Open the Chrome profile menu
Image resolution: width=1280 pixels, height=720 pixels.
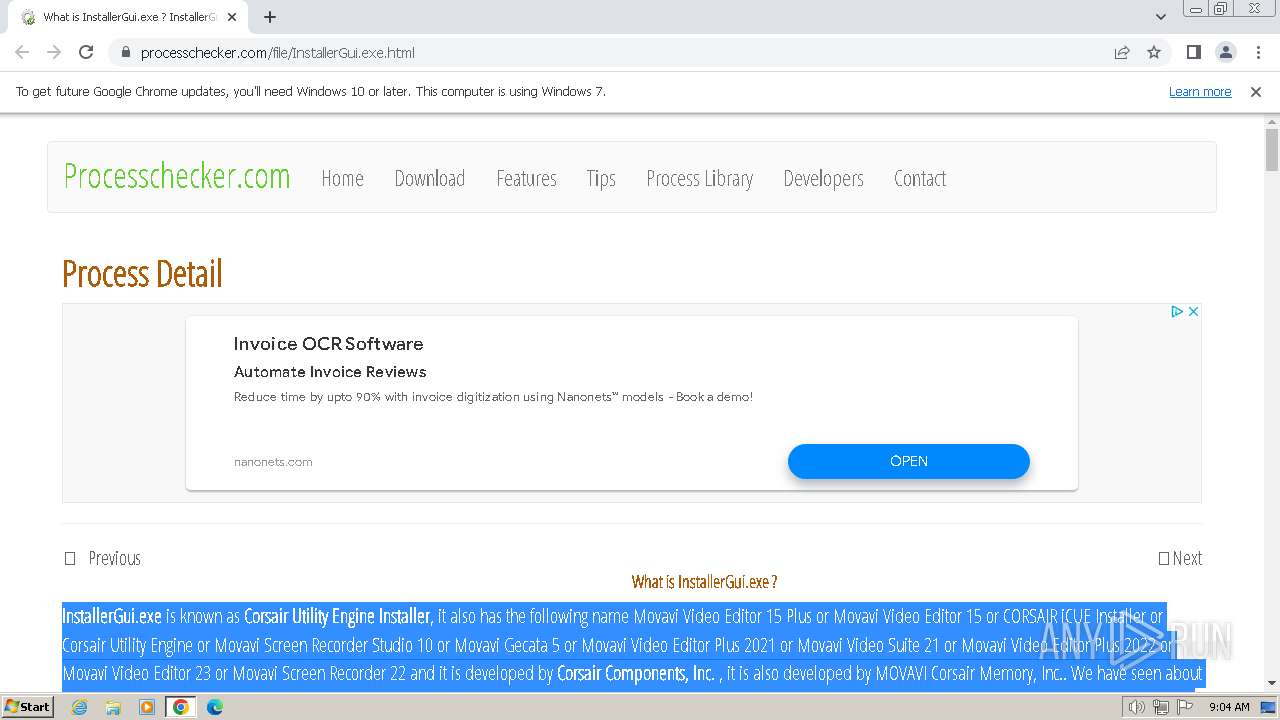(1225, 52)
